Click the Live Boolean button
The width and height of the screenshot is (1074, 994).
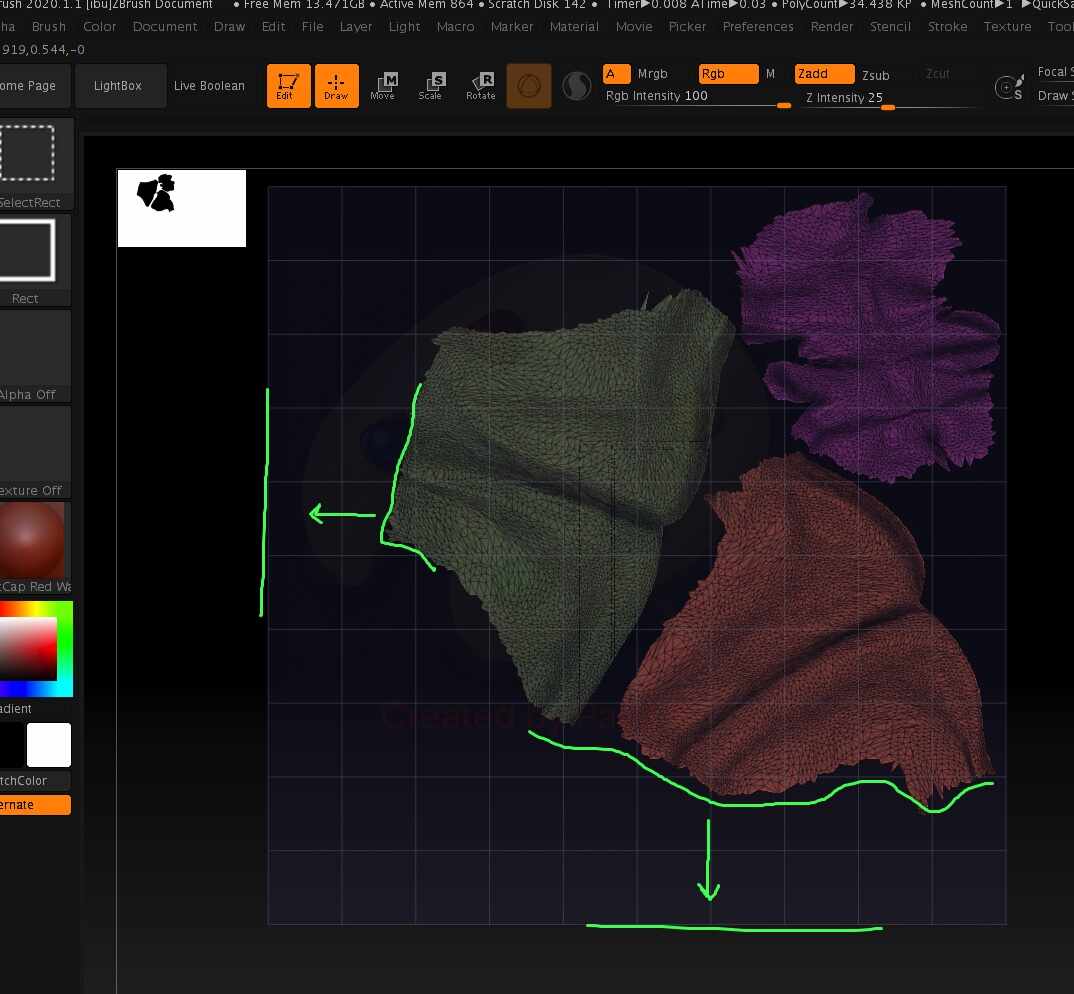click(x=209, y=86)
